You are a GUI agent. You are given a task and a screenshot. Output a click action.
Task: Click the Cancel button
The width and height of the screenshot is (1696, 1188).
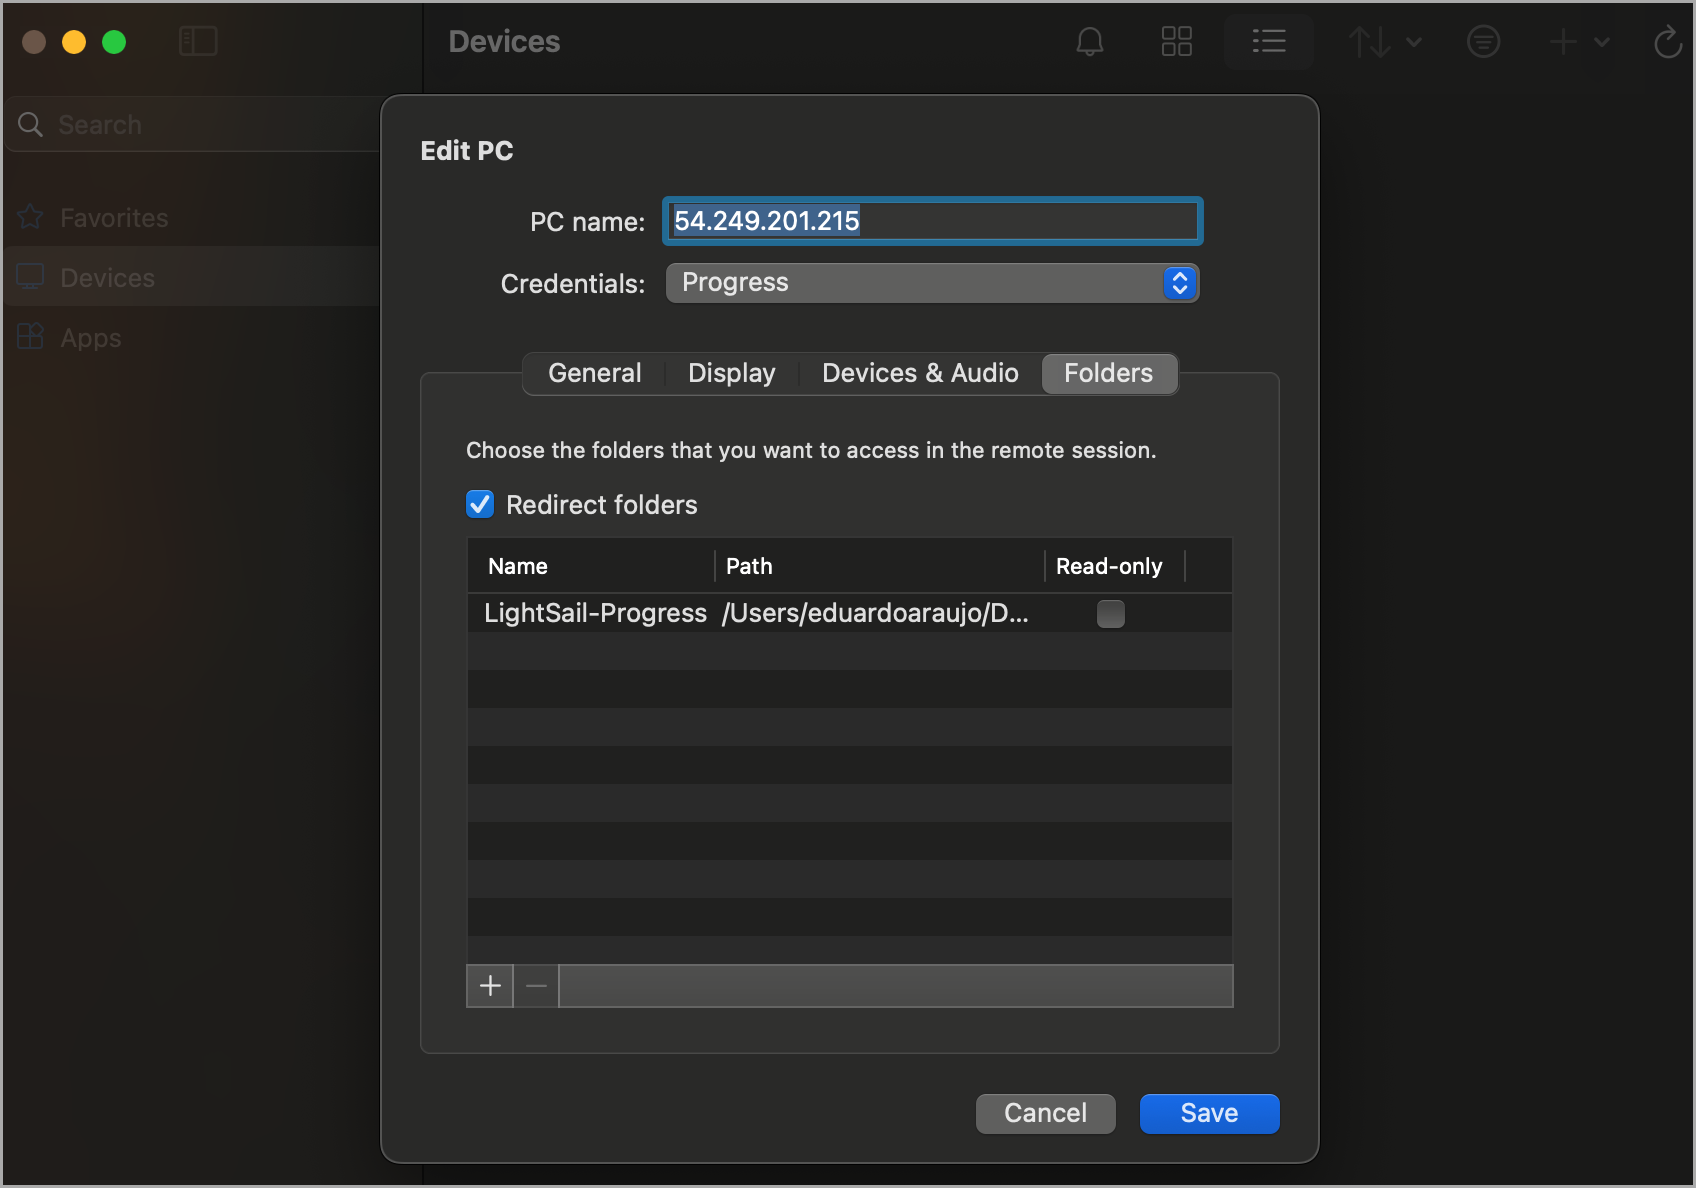point(1046,1113)
